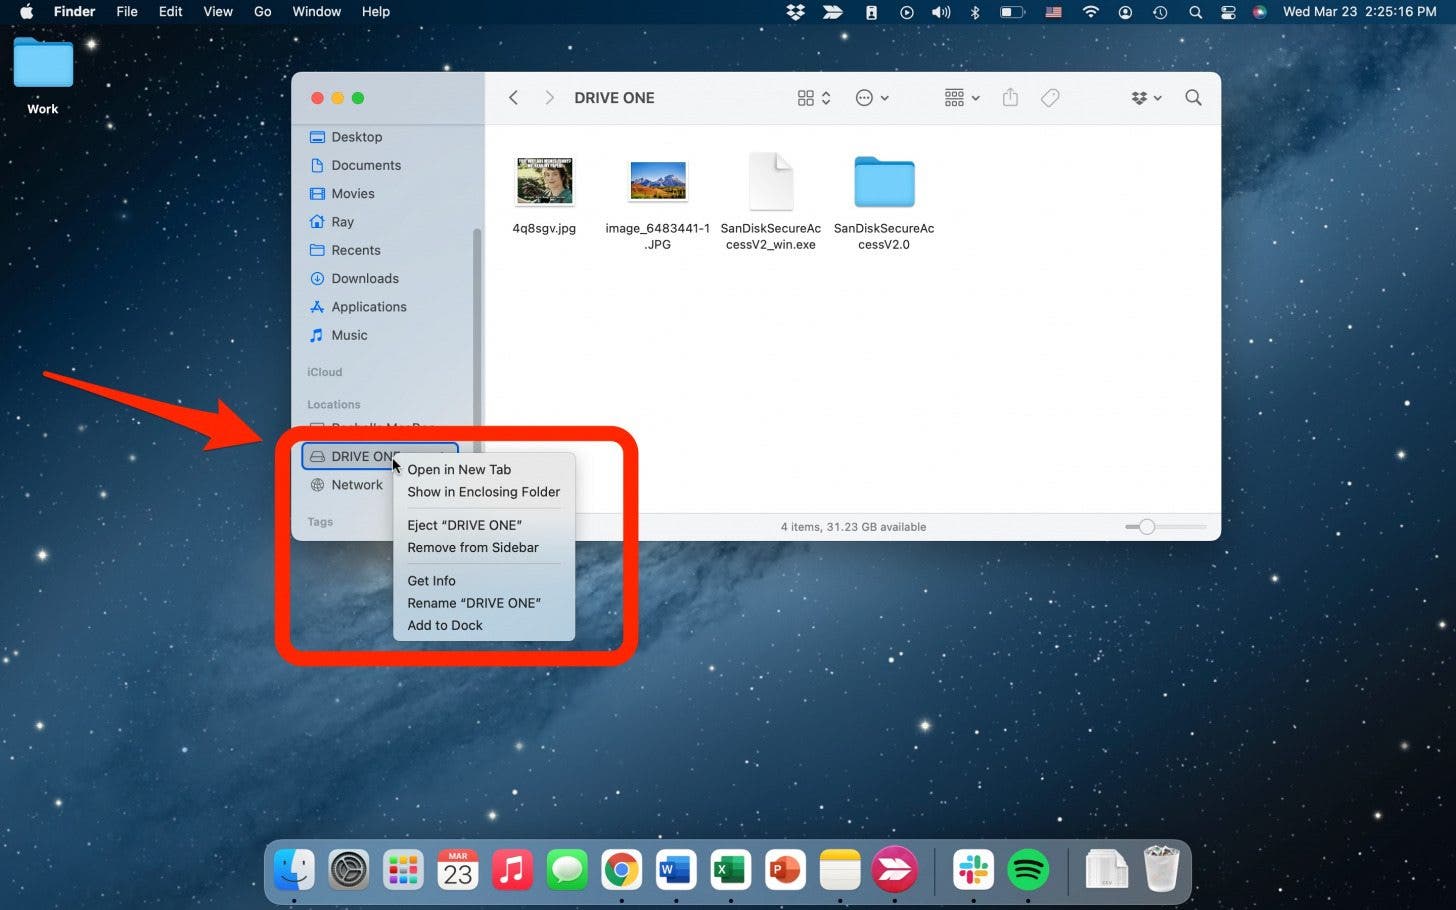1456x910 pixels.
Task: Open the group-by dropdown in the toolbar
Action: (x=956, y=97)
